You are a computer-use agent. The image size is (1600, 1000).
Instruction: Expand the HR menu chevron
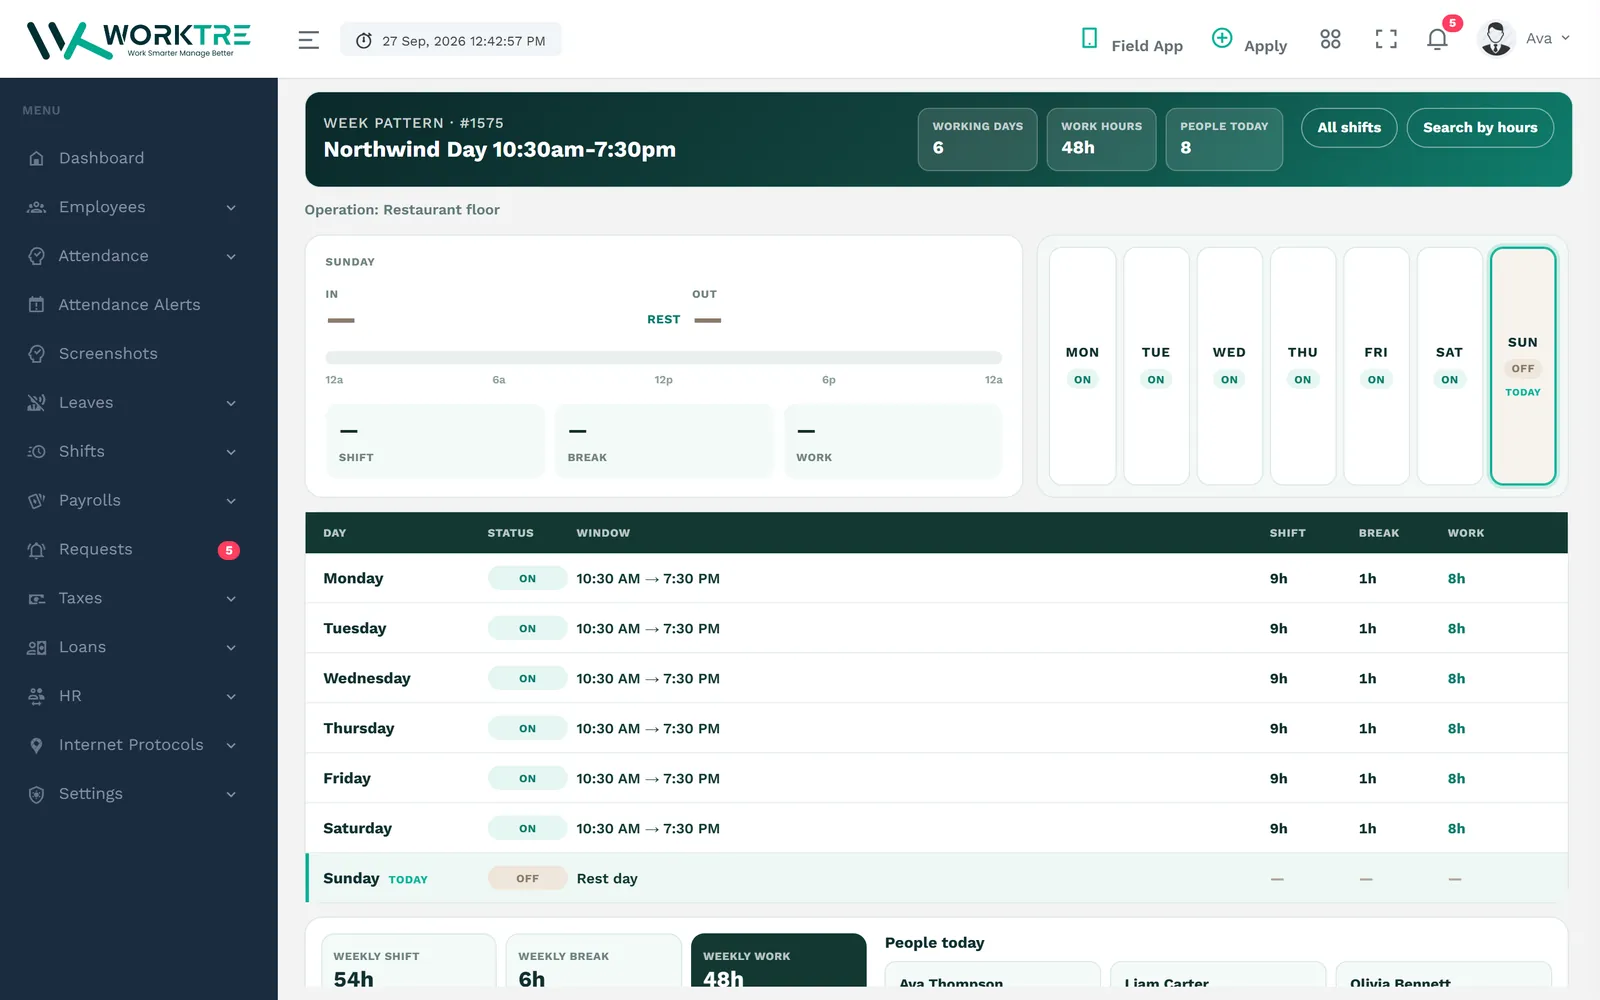point(231,697)
